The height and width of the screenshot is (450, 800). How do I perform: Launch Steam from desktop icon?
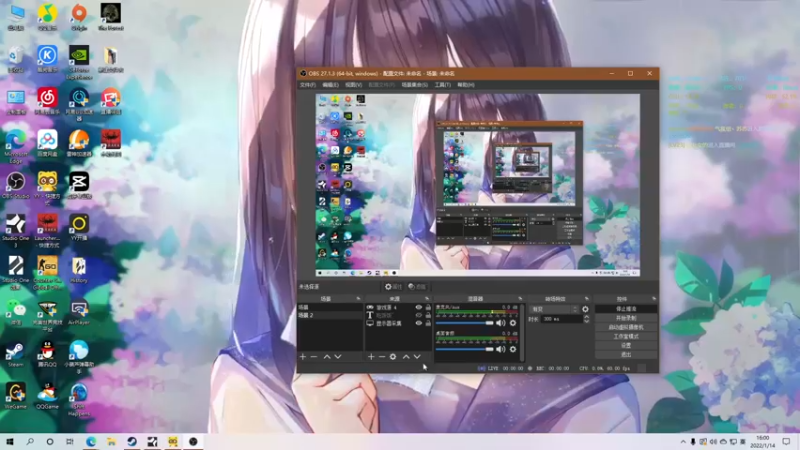point(15,354)
